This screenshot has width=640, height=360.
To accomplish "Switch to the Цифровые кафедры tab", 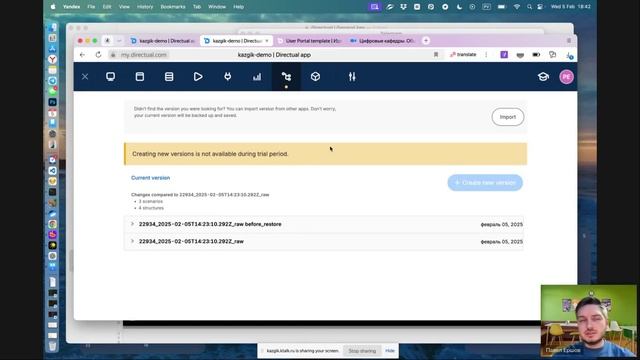I will click(x=382, y=41).
